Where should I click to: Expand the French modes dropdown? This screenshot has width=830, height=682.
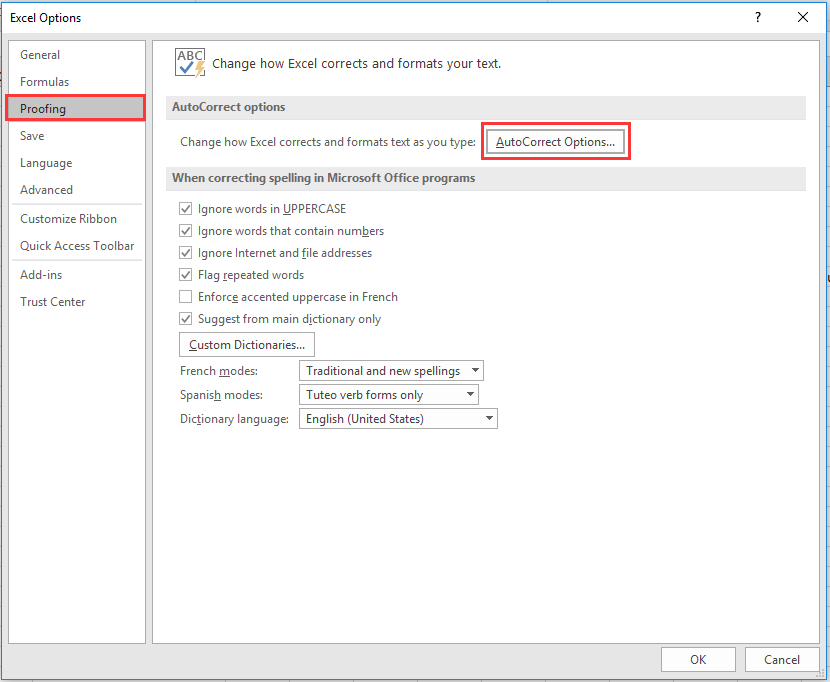(475, 371)
